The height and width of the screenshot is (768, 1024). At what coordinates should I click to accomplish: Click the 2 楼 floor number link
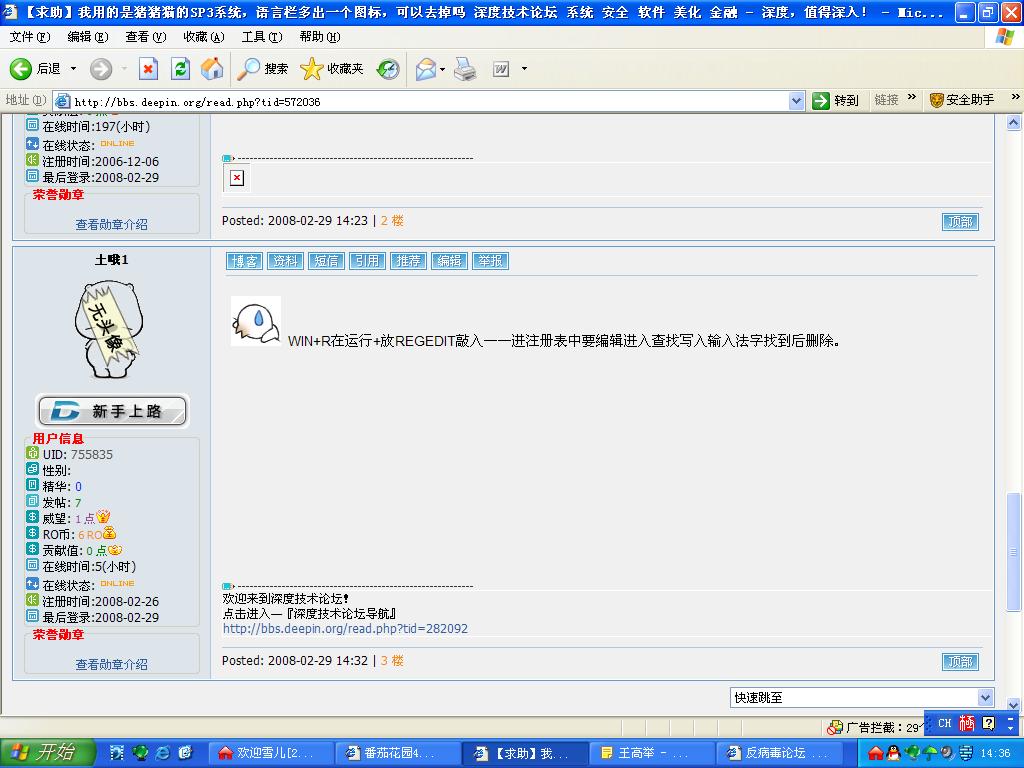tap(392, 221)
